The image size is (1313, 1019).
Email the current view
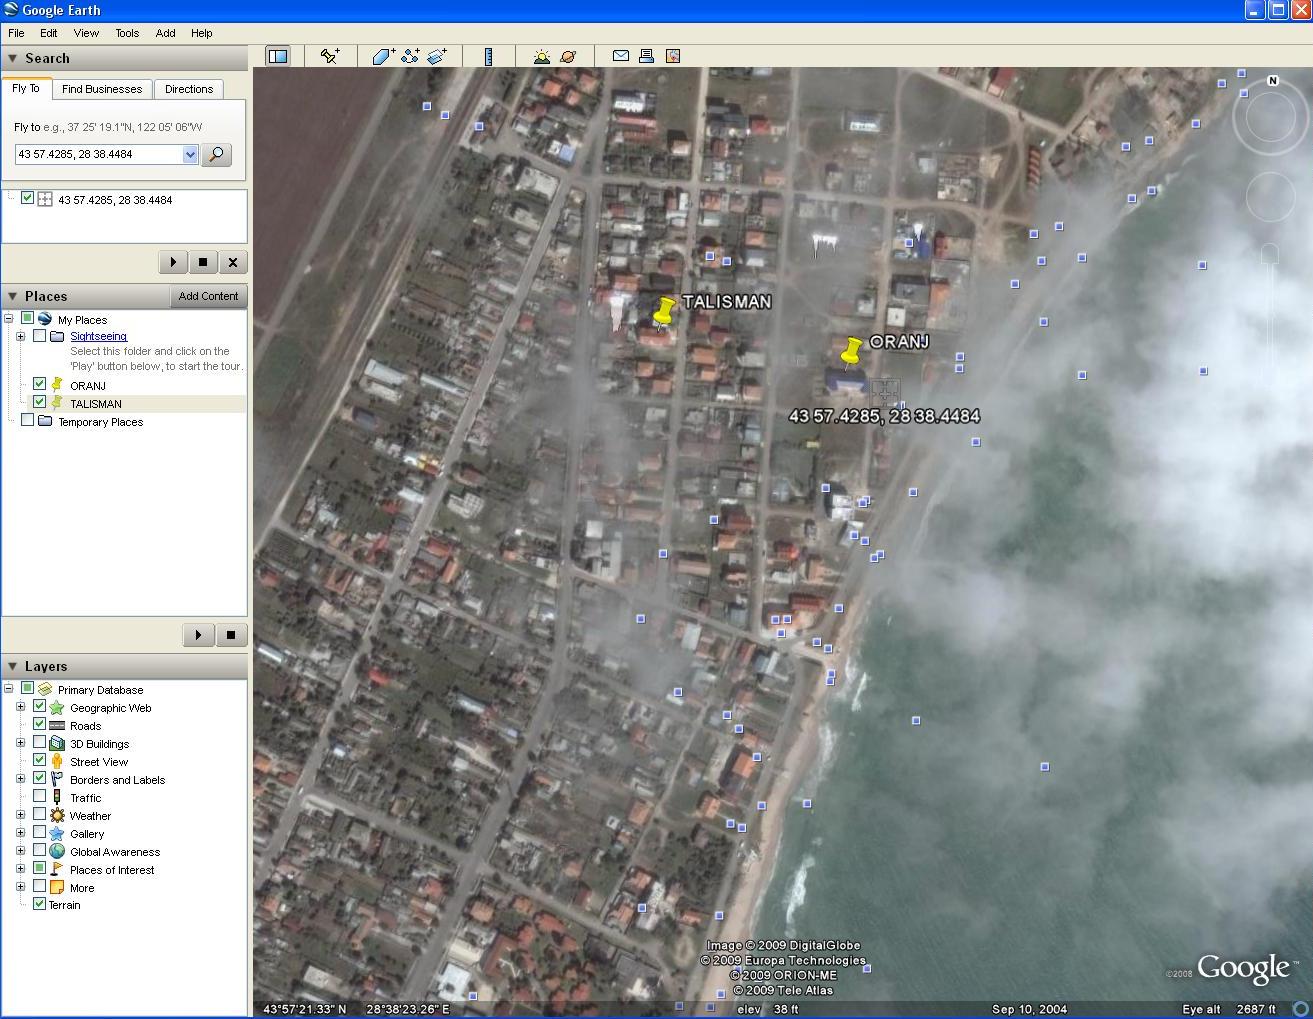(x=620, y=56)
